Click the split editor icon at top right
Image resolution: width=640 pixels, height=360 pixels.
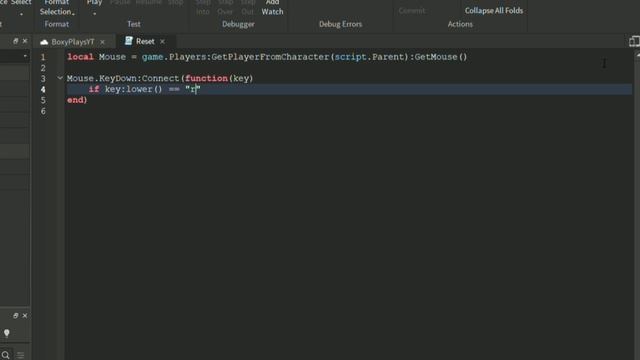[634, 41]
